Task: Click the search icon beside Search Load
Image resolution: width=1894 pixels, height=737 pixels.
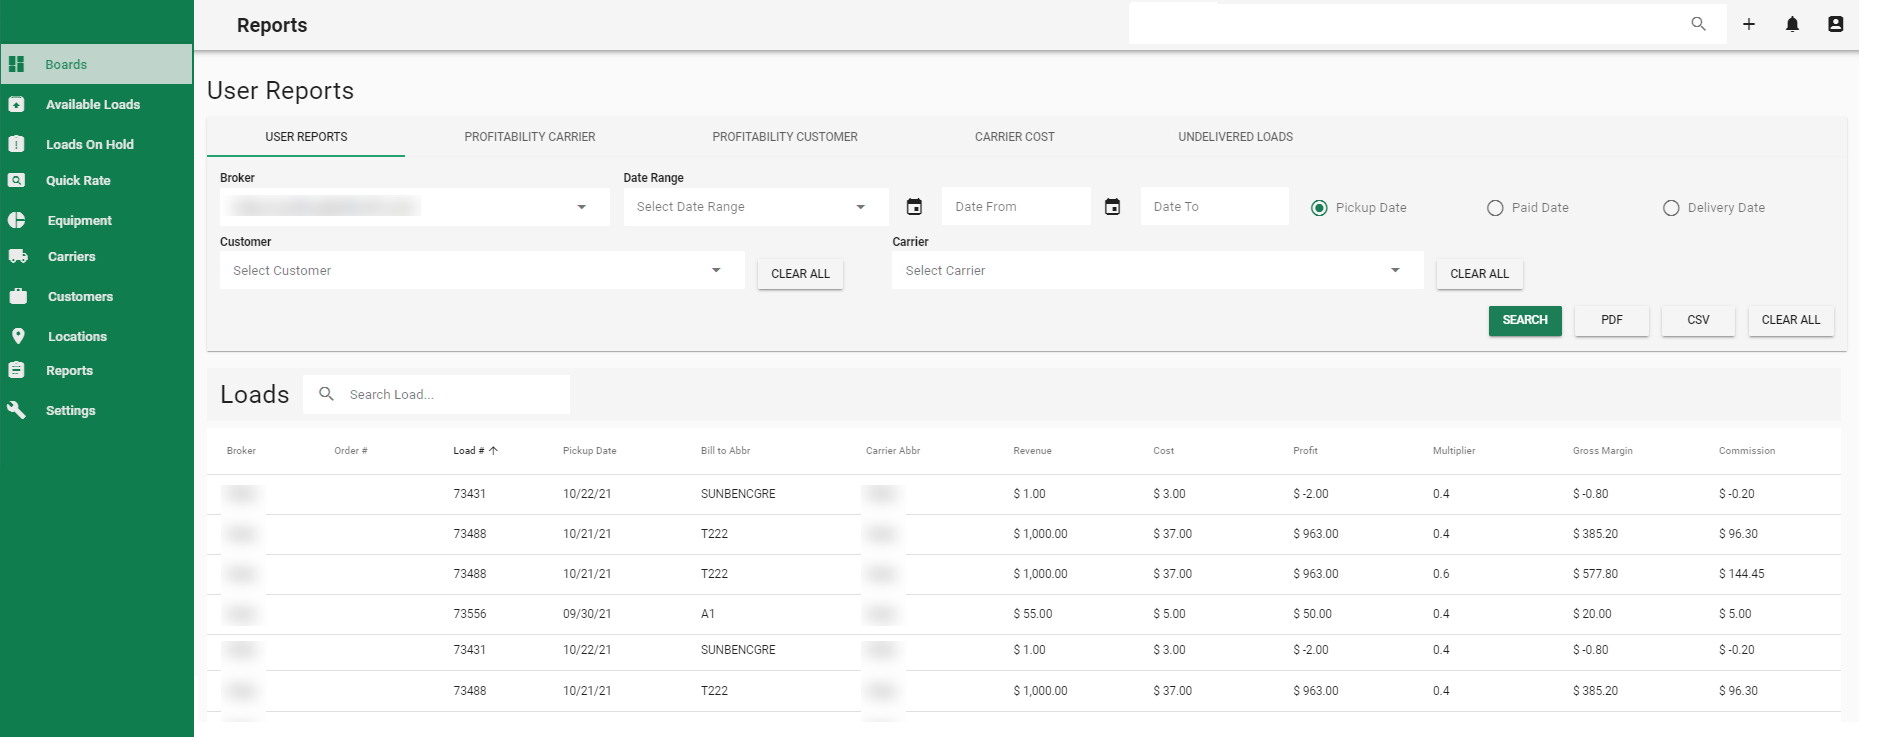Action: tap(326, 394)
